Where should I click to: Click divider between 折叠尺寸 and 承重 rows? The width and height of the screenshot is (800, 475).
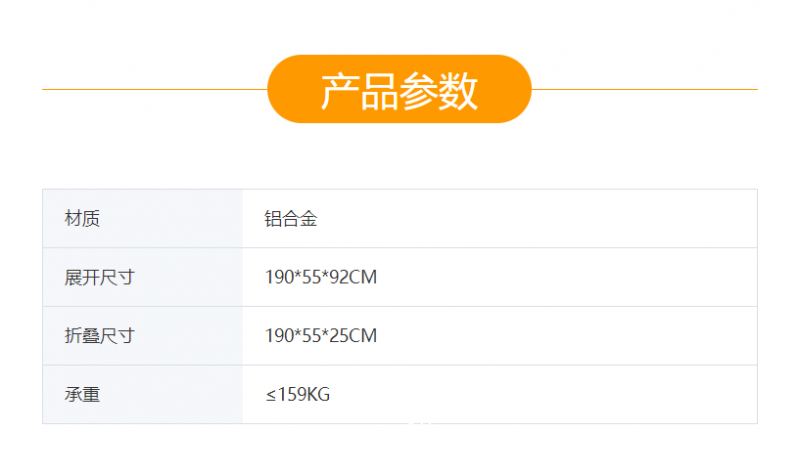click(400, 365)
